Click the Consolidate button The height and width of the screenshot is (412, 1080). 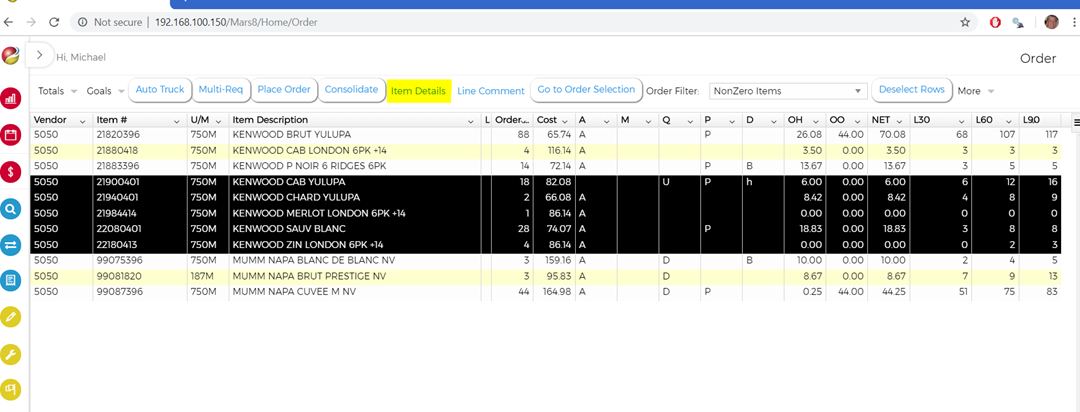(351, 90)
